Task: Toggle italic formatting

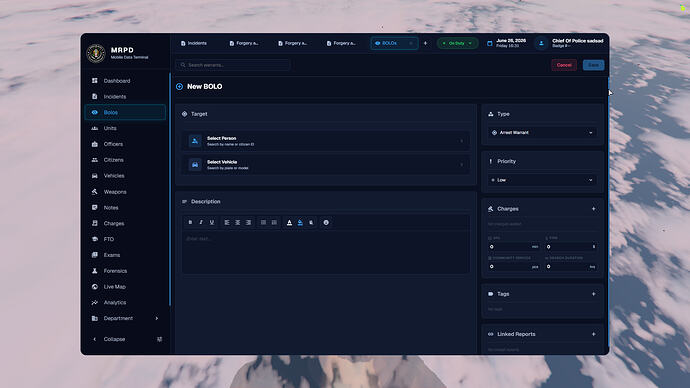Action: (201, 223)
